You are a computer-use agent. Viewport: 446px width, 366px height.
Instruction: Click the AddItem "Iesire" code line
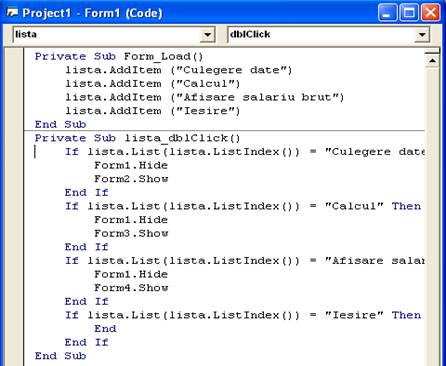coord(152,111)
